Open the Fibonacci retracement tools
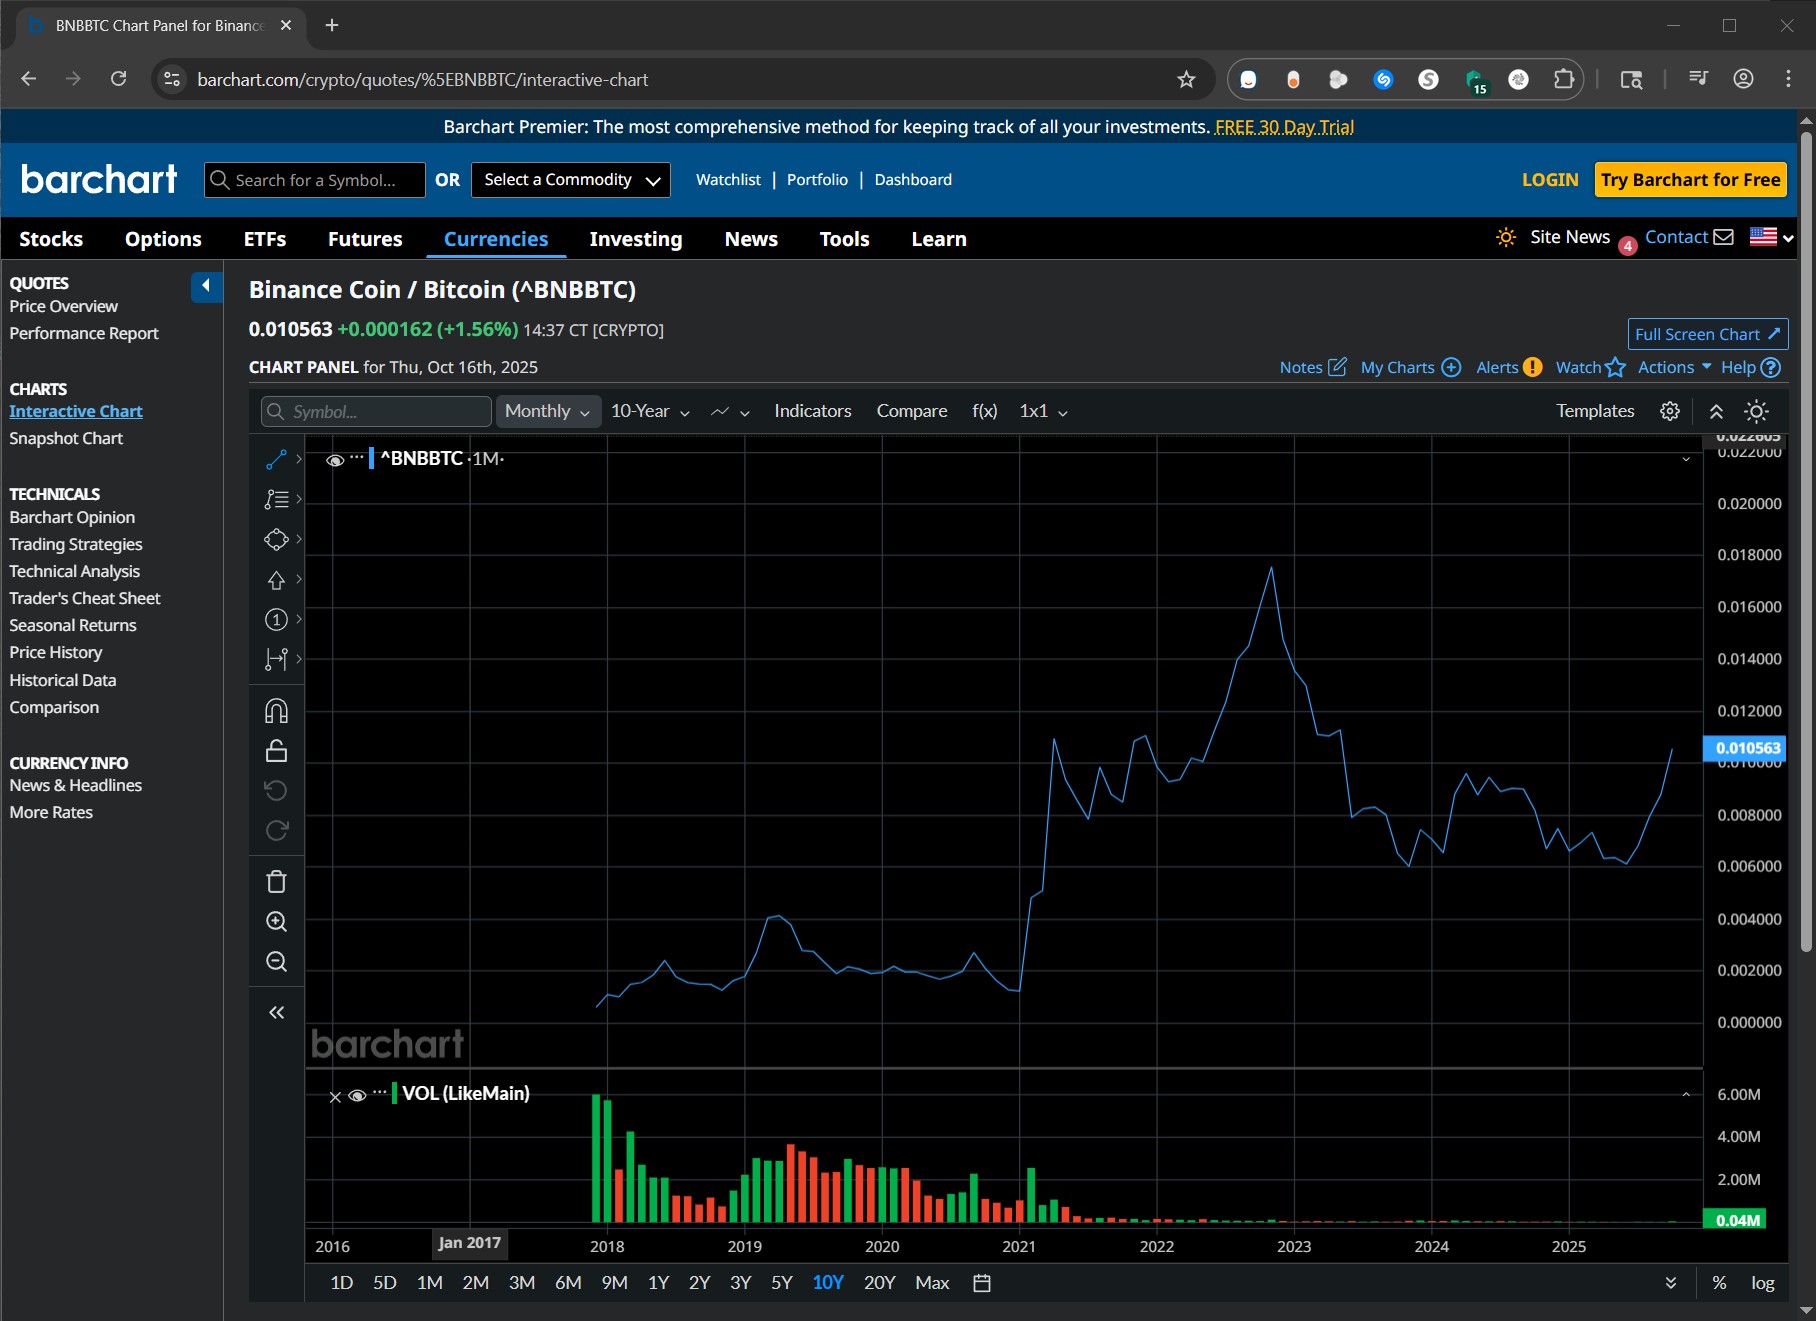Screen dimensions: 1816x1321 pos(276,499)
